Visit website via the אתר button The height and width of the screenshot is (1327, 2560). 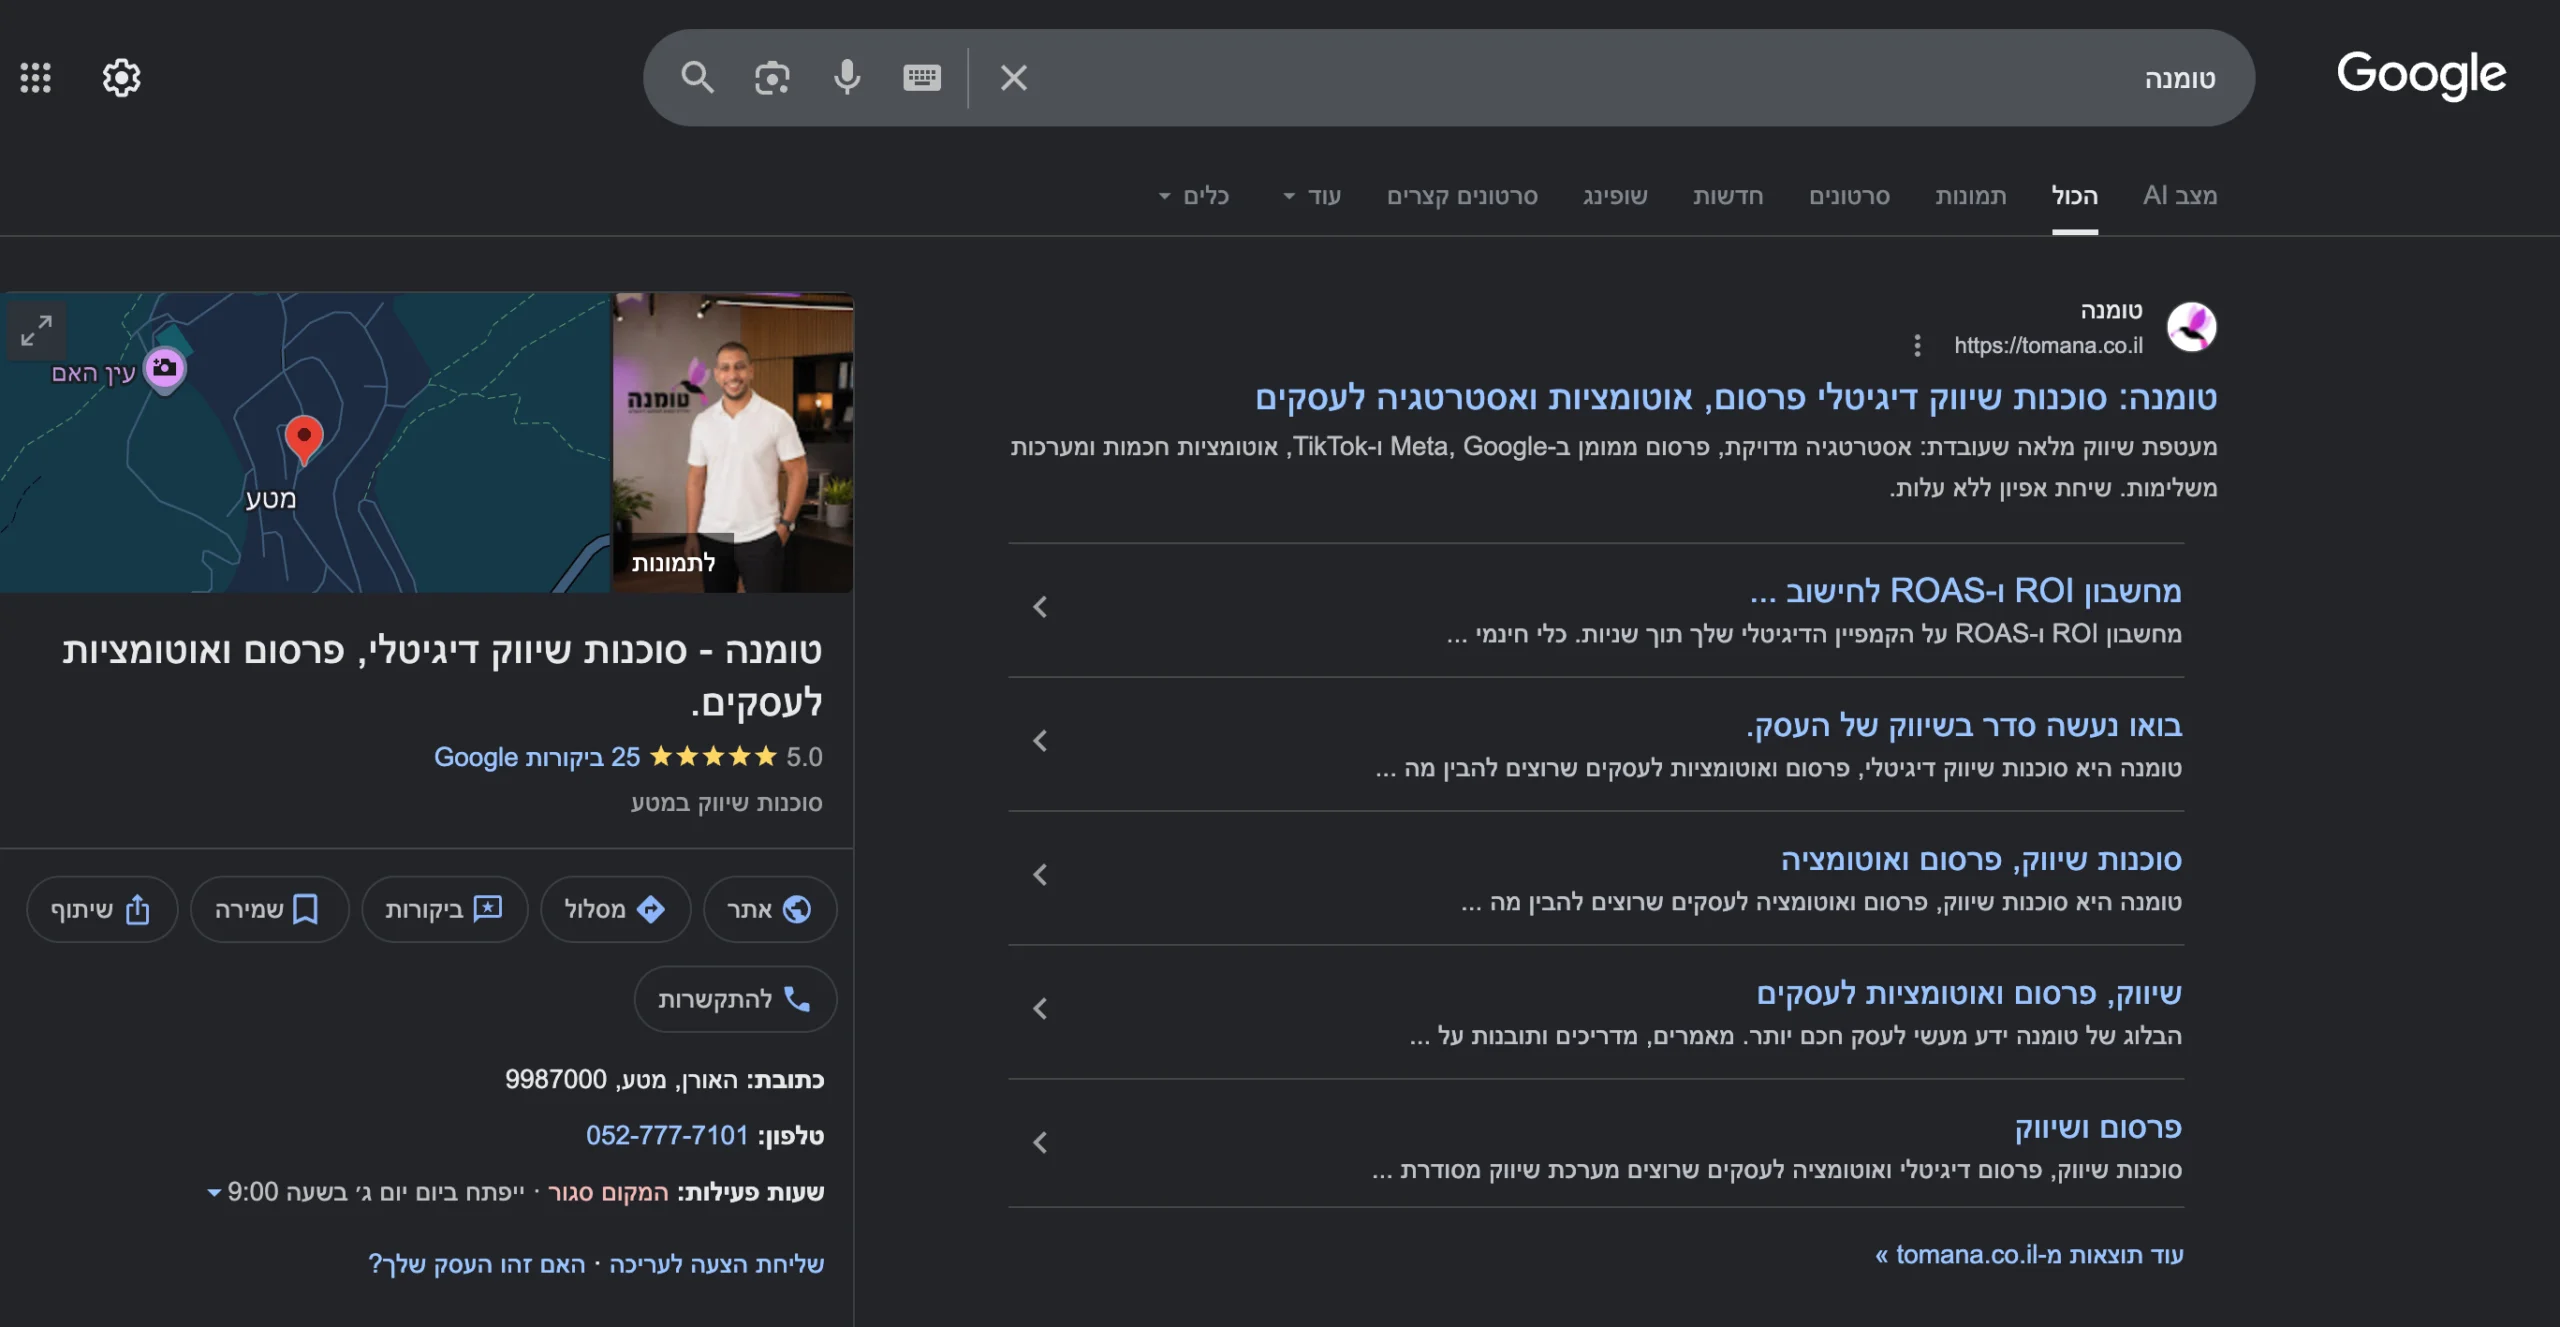point(770,909)
